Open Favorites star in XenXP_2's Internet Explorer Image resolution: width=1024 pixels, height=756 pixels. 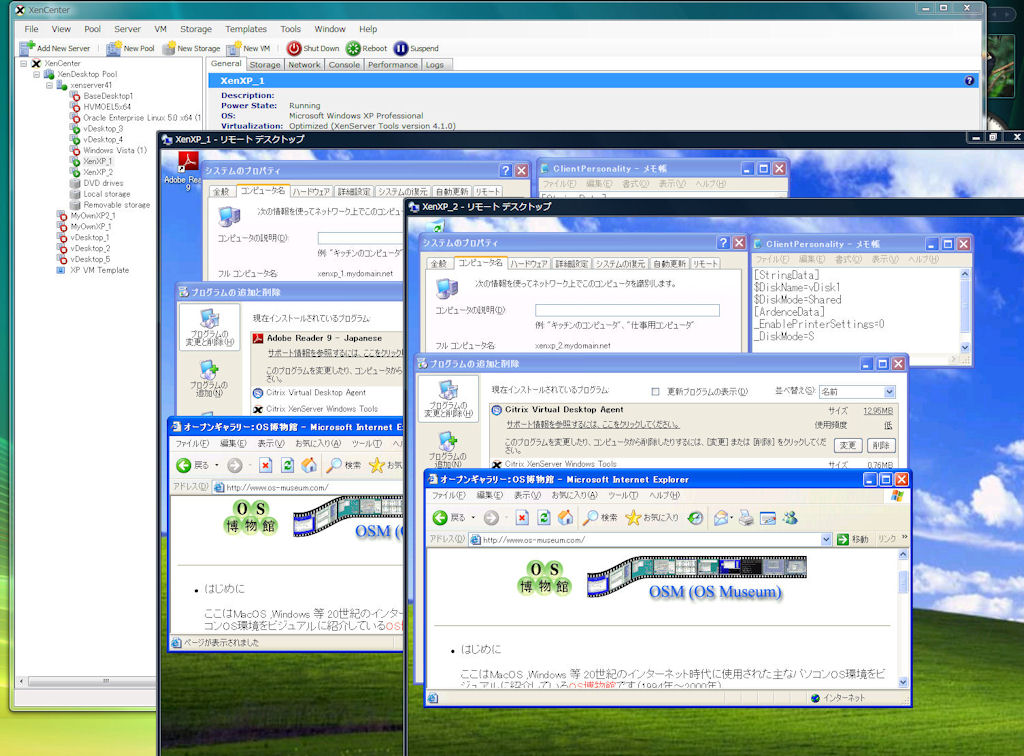coord(633,518)
